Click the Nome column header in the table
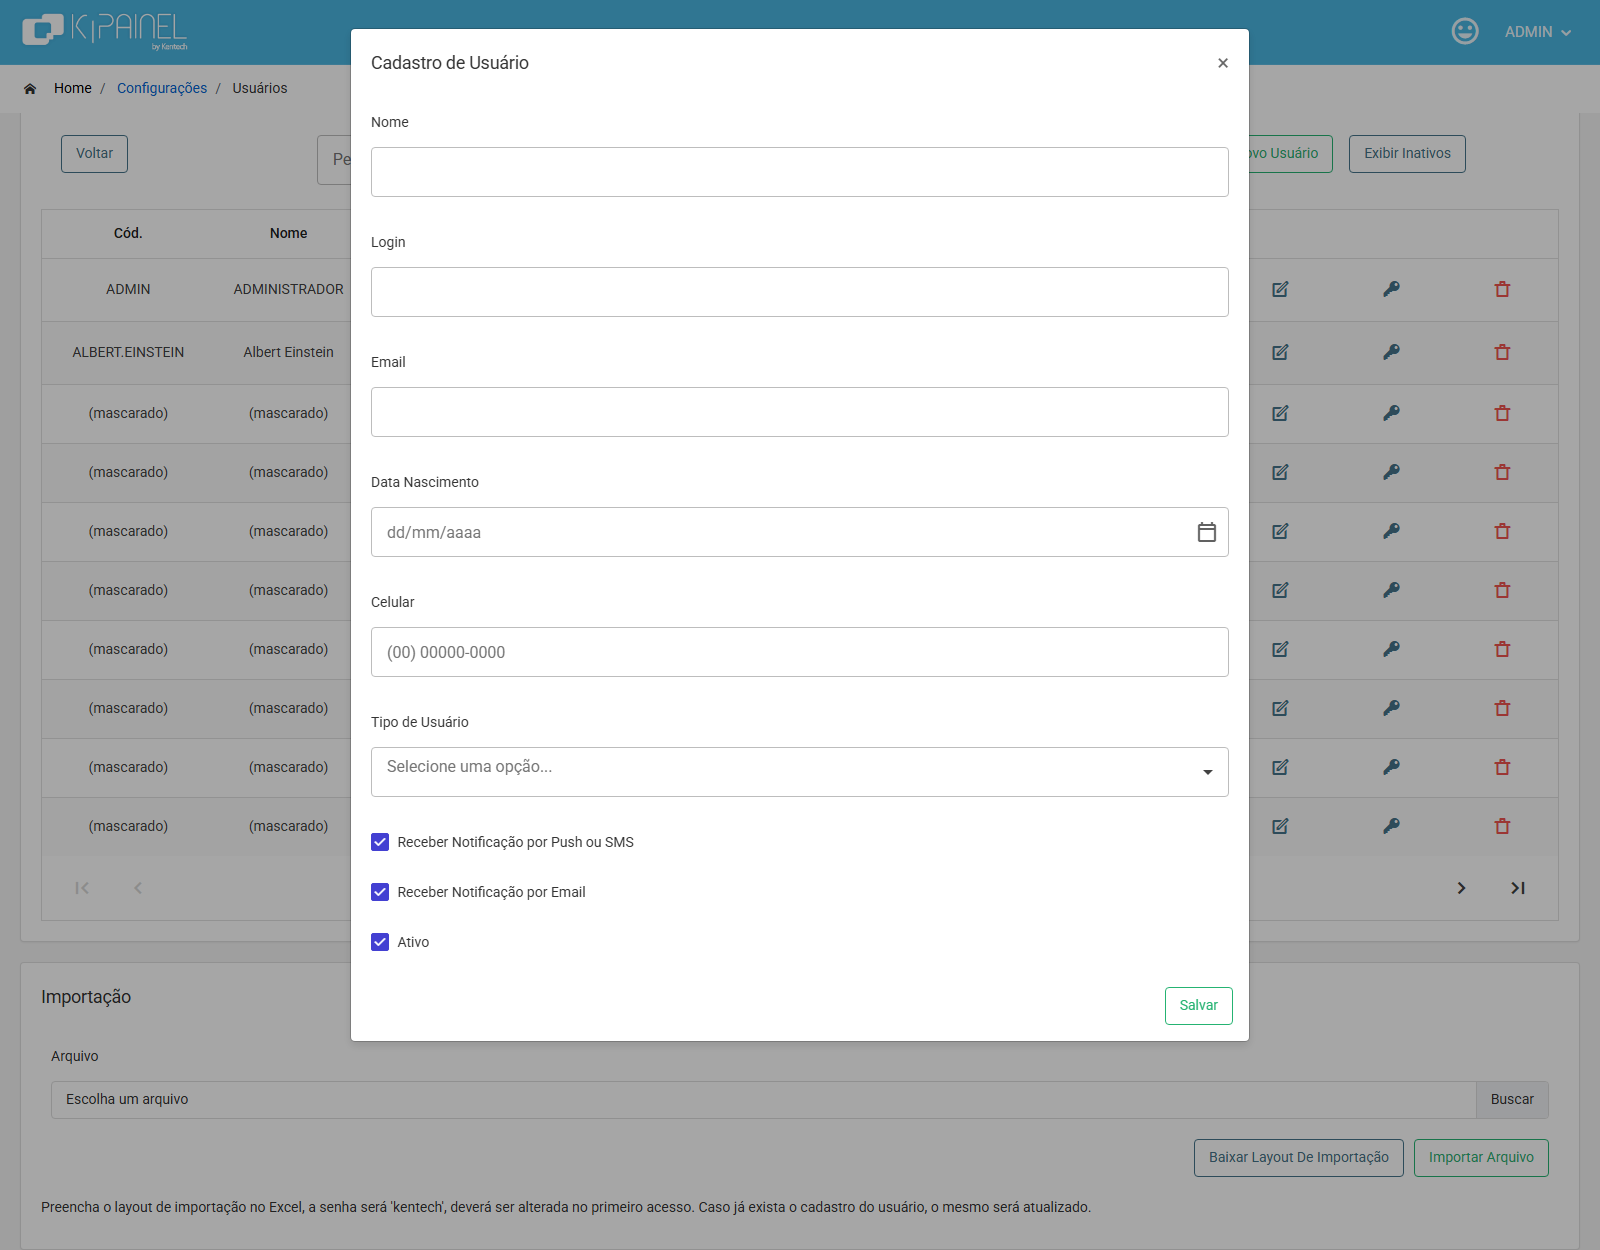 tap(289, 233)
